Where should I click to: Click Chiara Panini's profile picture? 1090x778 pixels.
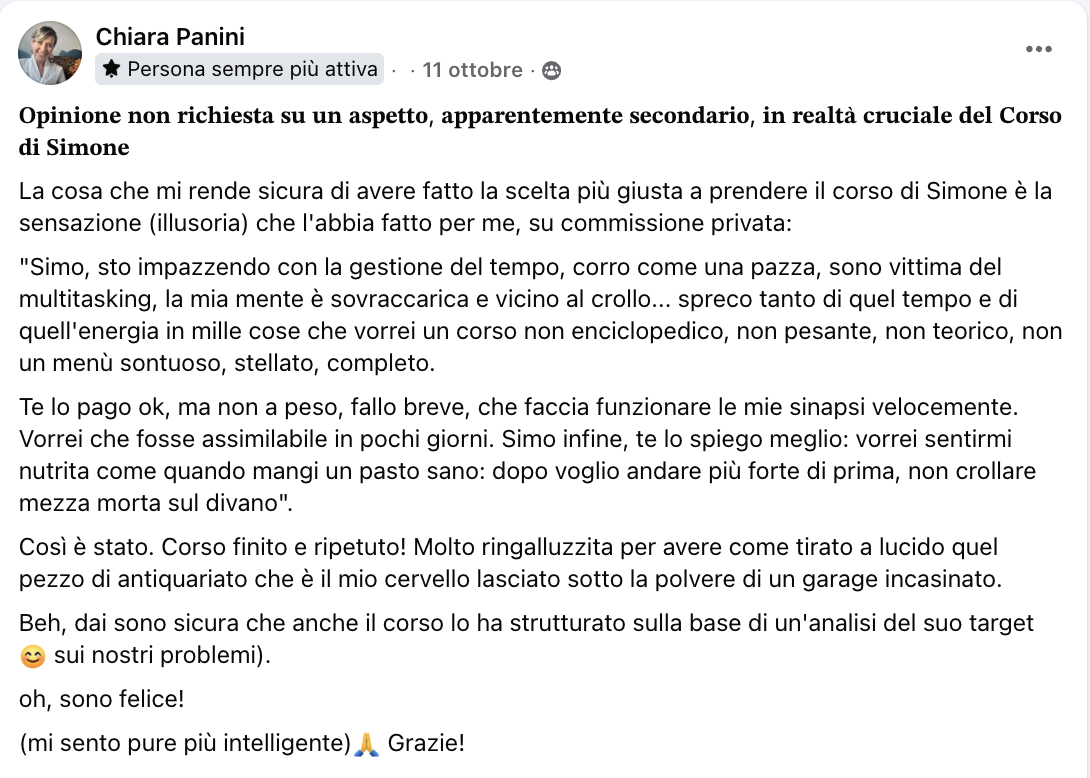click(x=50, y=52)
